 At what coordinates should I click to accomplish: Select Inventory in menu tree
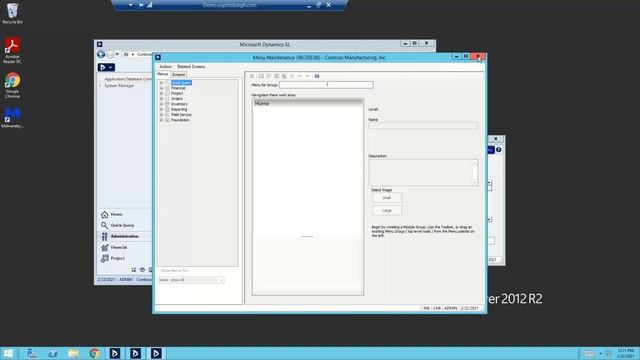click(x=179, y=104)
